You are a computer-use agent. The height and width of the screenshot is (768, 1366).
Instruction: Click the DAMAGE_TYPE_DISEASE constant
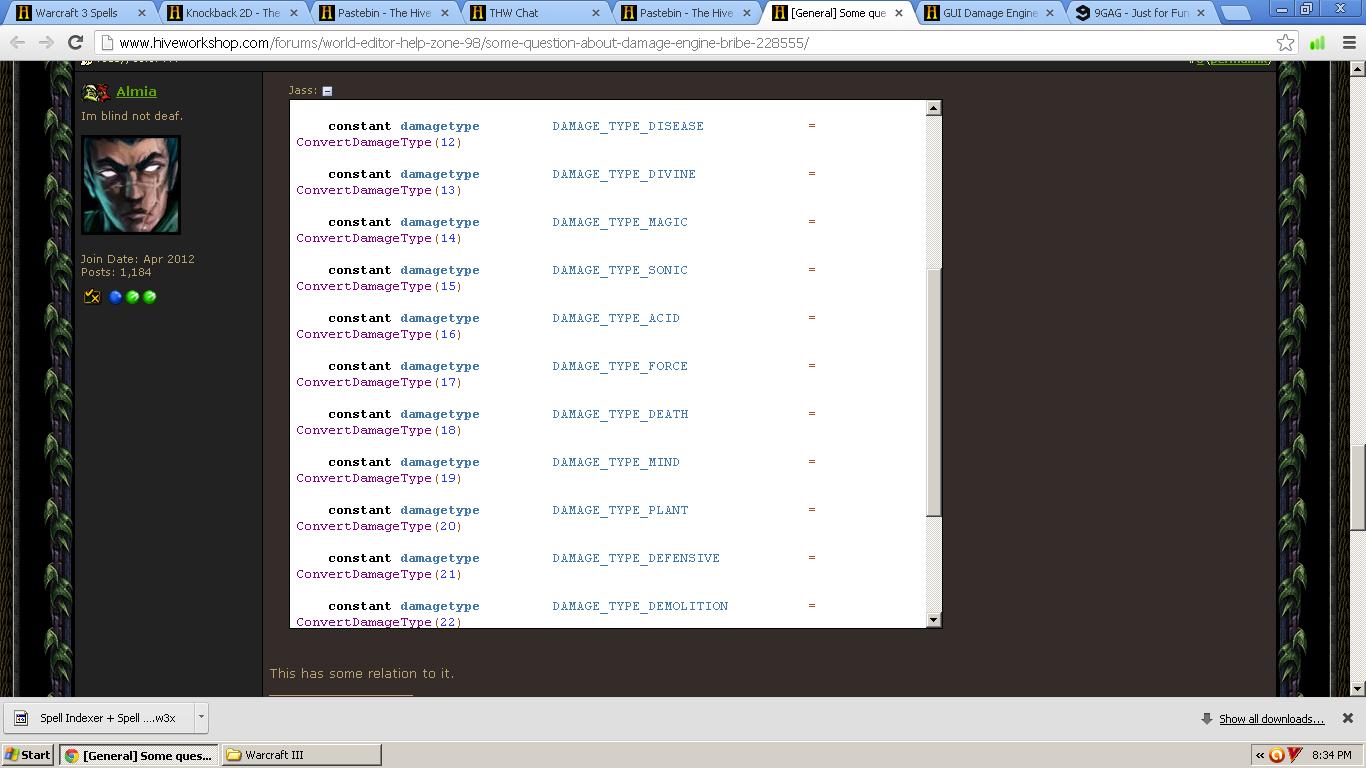point(628,126)
